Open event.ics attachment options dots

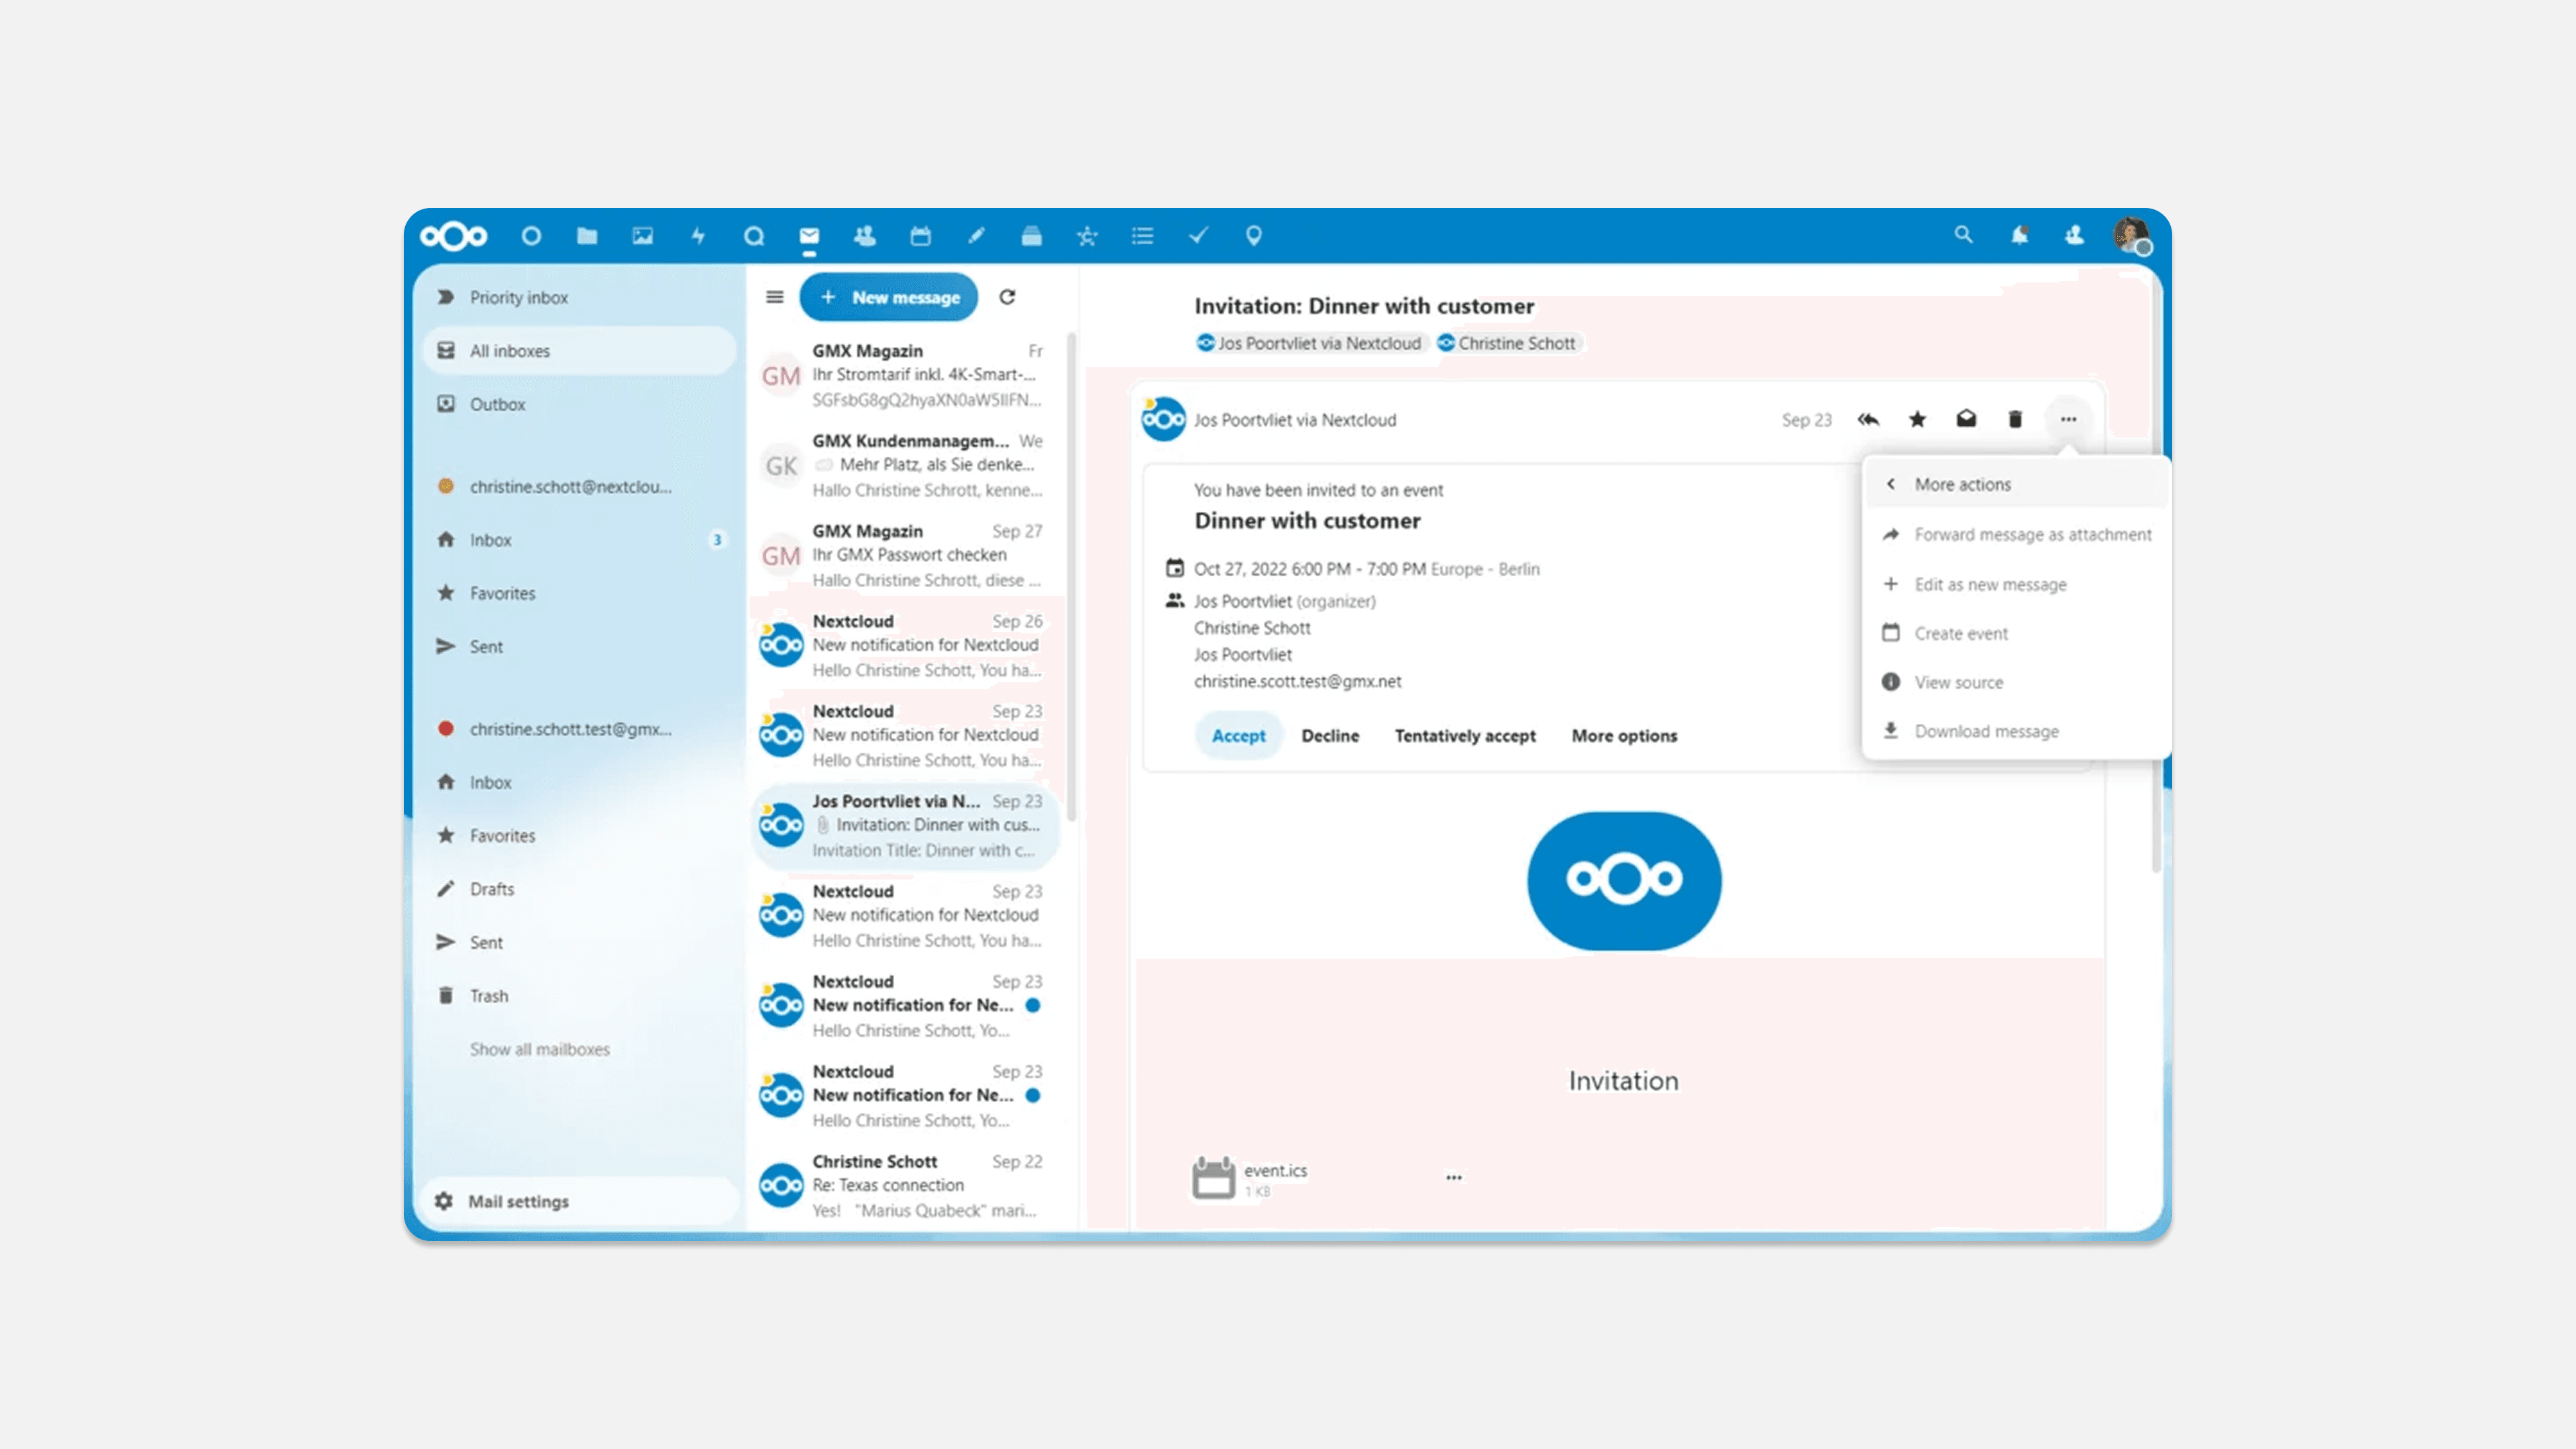pos(1454,1178)
